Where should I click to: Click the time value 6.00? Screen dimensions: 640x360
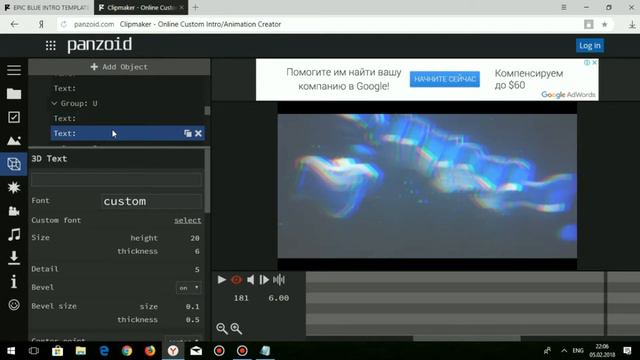click(279, 298)
